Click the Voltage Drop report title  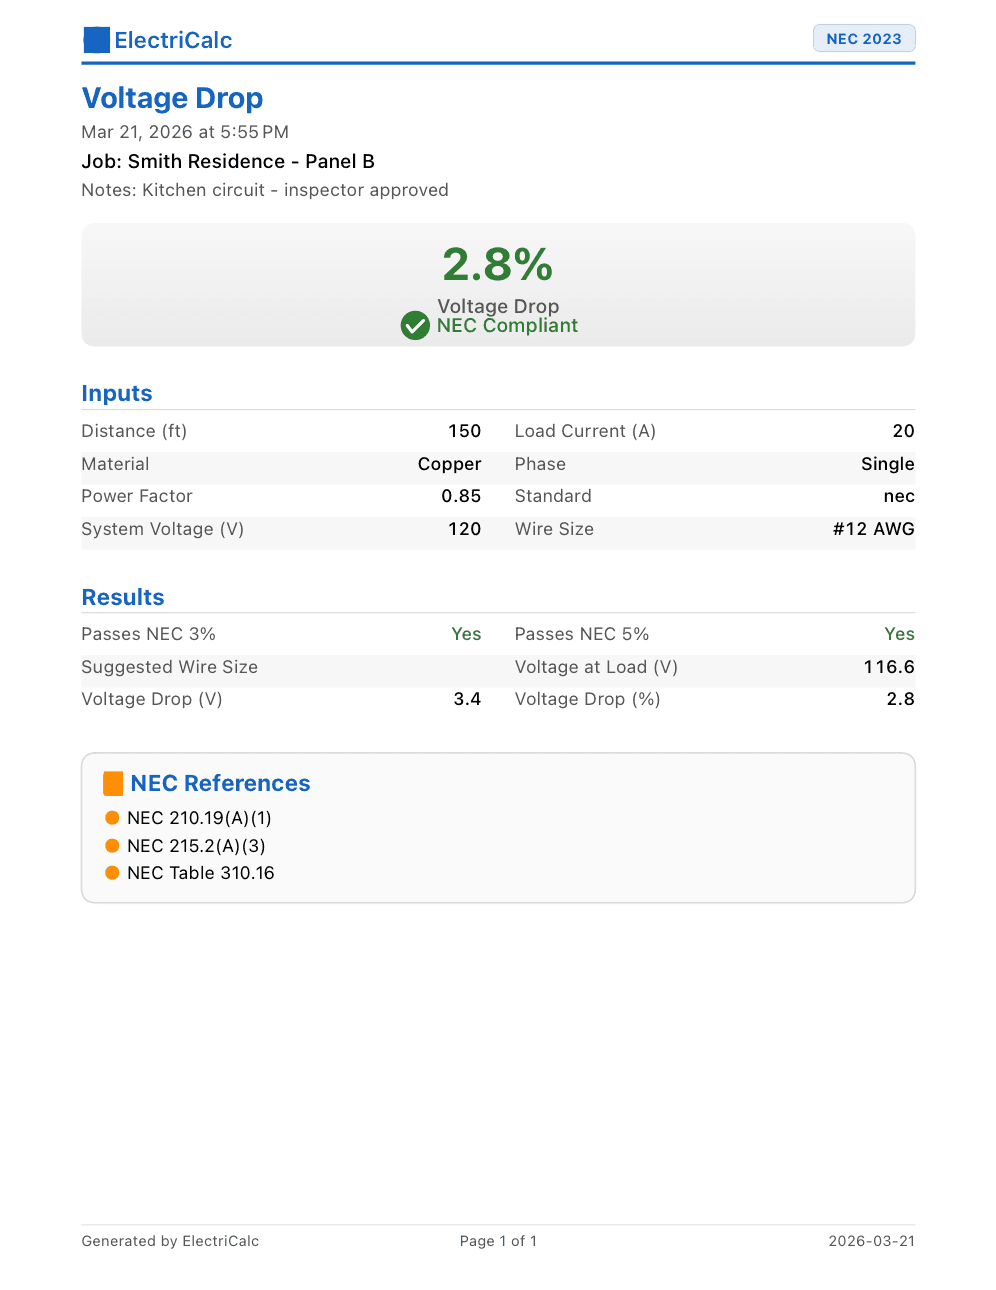(172, 98)
